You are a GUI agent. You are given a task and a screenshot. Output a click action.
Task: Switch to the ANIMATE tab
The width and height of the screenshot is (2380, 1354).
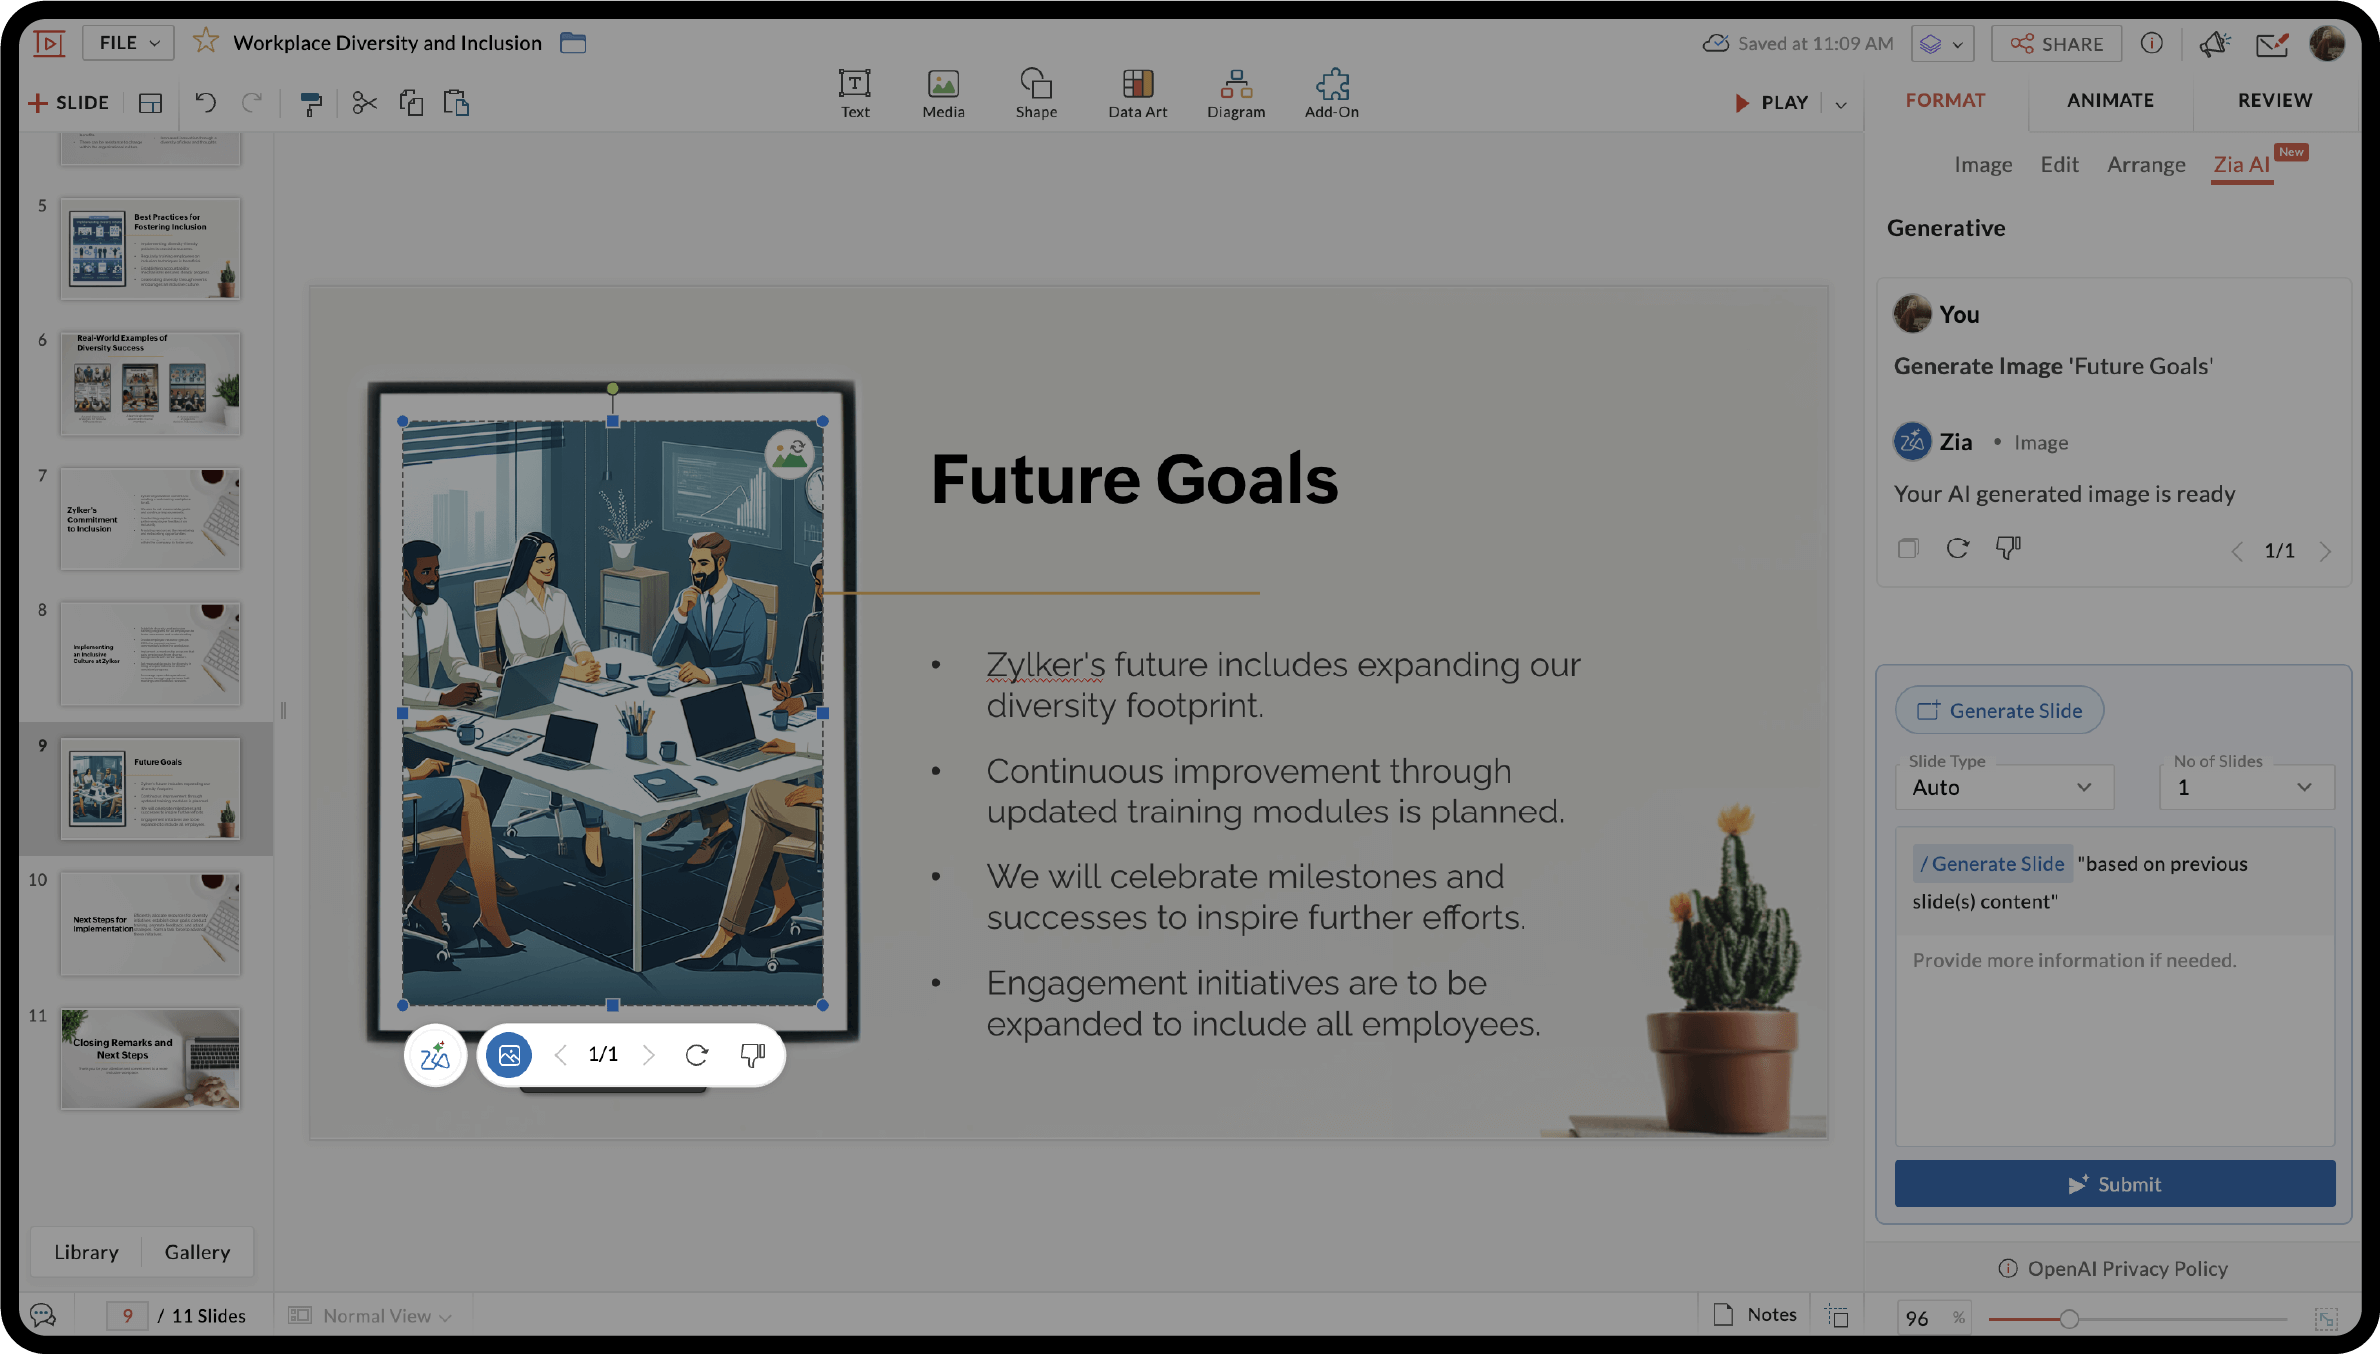2110,100
